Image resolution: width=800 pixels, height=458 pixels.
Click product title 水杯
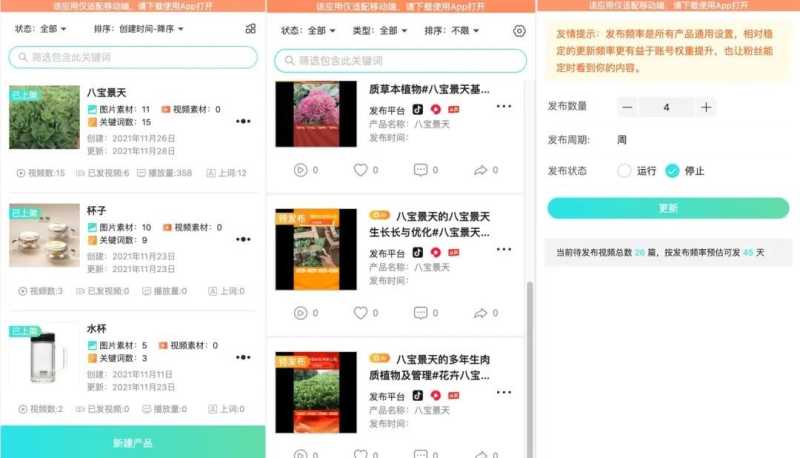(x=96, y=328)
